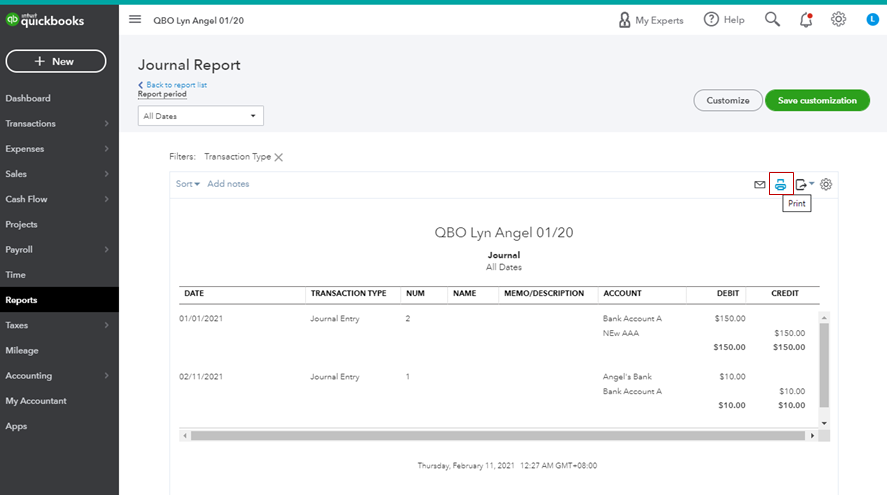Expand Payroll sidebar menu
887x495 pixels.
59,249
